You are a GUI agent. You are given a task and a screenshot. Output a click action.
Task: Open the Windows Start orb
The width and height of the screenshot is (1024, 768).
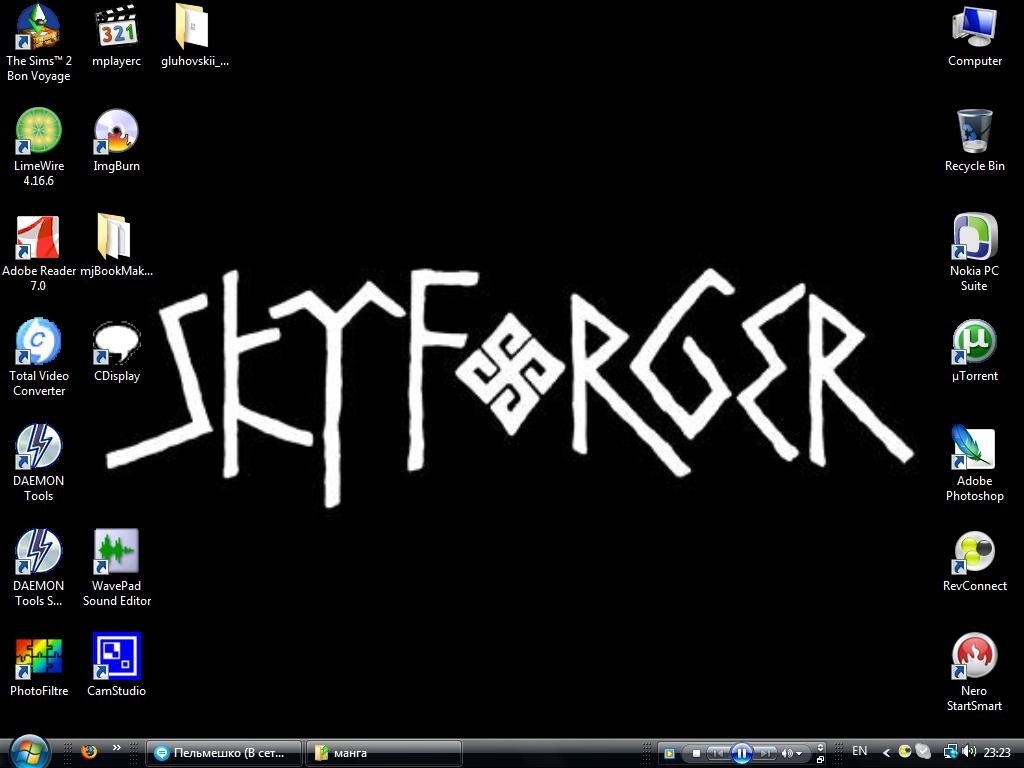click(x=29, y=752)
